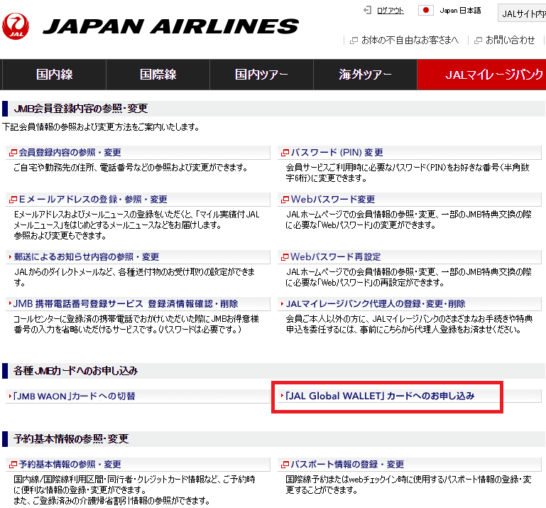Open JALマイレージバンク代理人の登録・変更・削除 link
This screenshot has height=508, width=546.
pyautogui.click(x=375, y=304)
